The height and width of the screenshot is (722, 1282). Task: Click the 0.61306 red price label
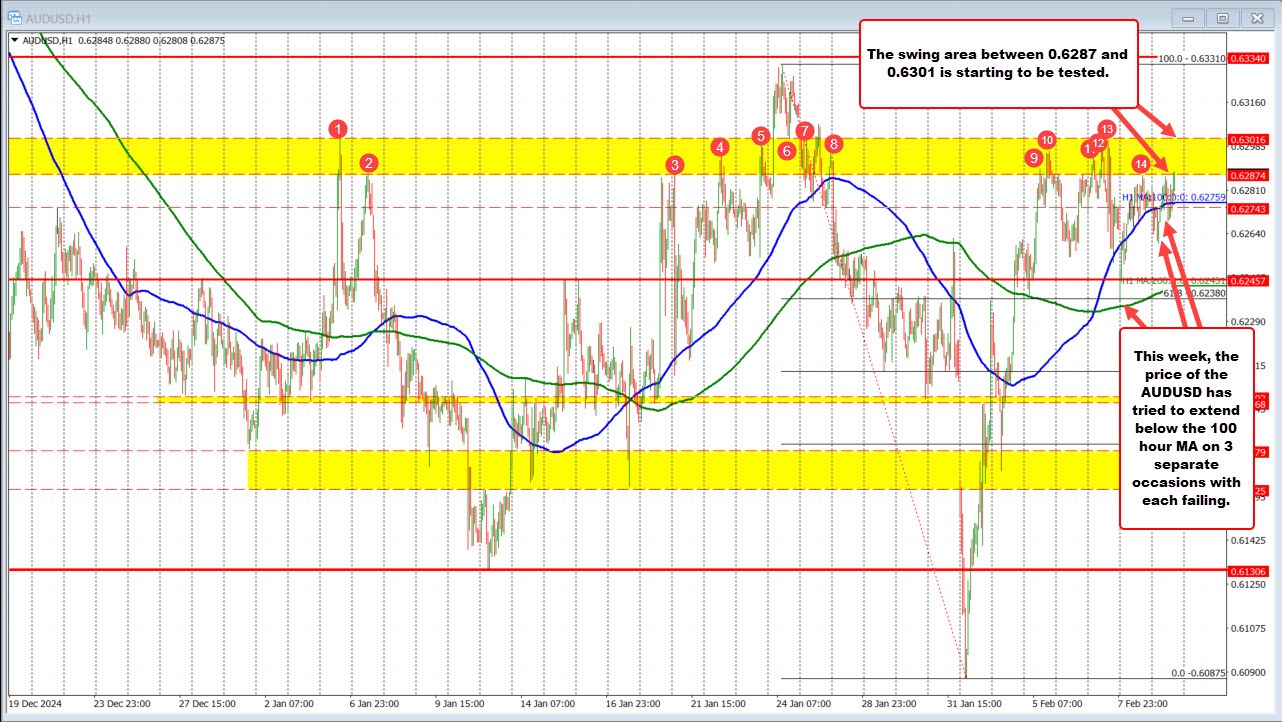[1248, 571]
